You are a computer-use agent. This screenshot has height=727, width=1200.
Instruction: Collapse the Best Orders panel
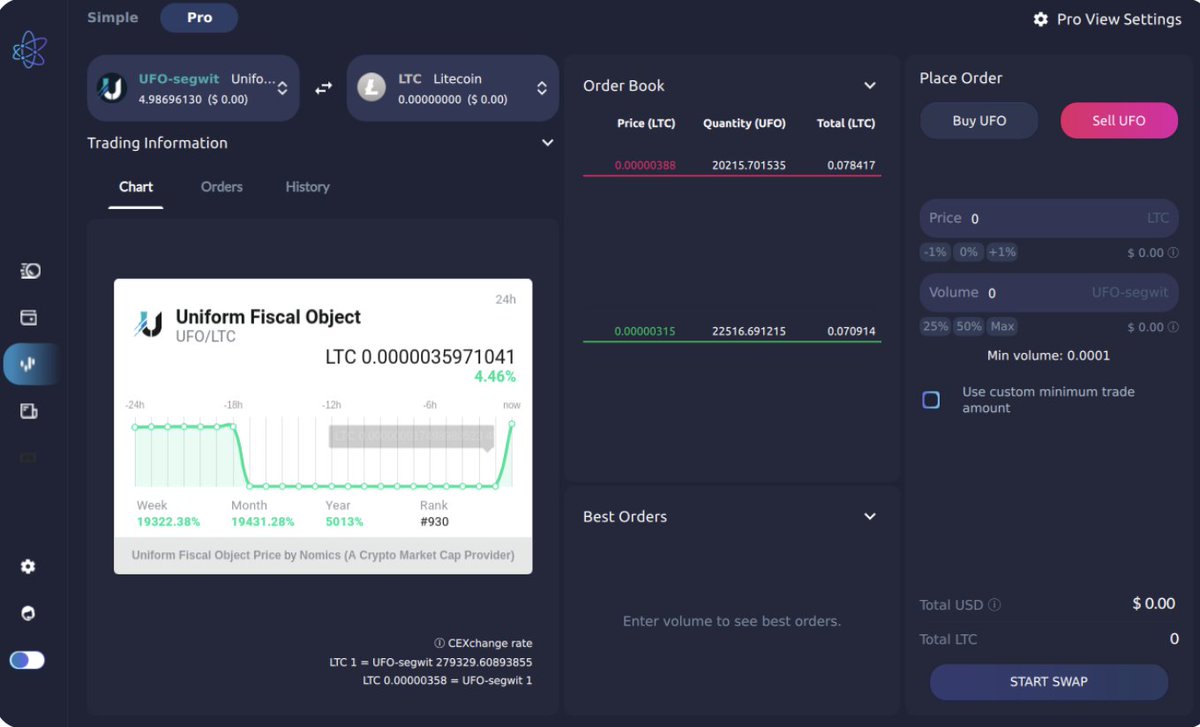870,517
